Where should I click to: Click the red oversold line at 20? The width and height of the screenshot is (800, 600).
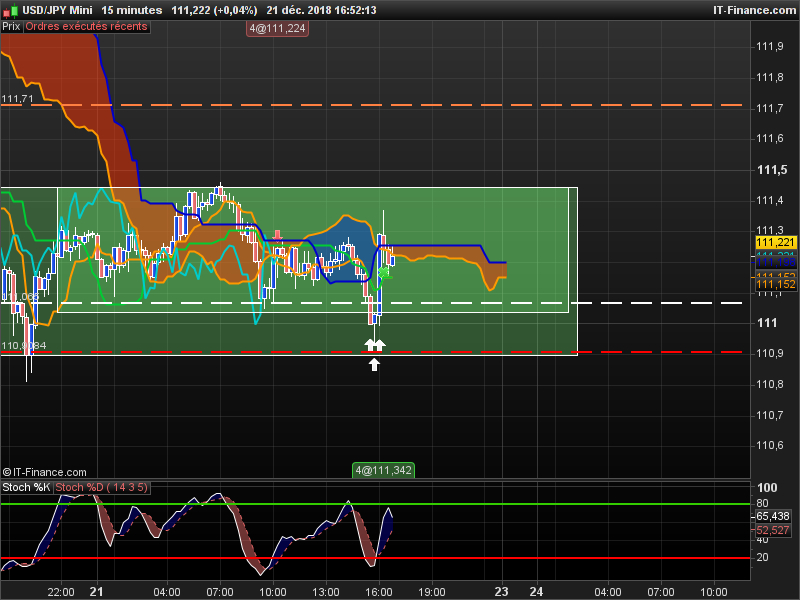click(376, 558)
